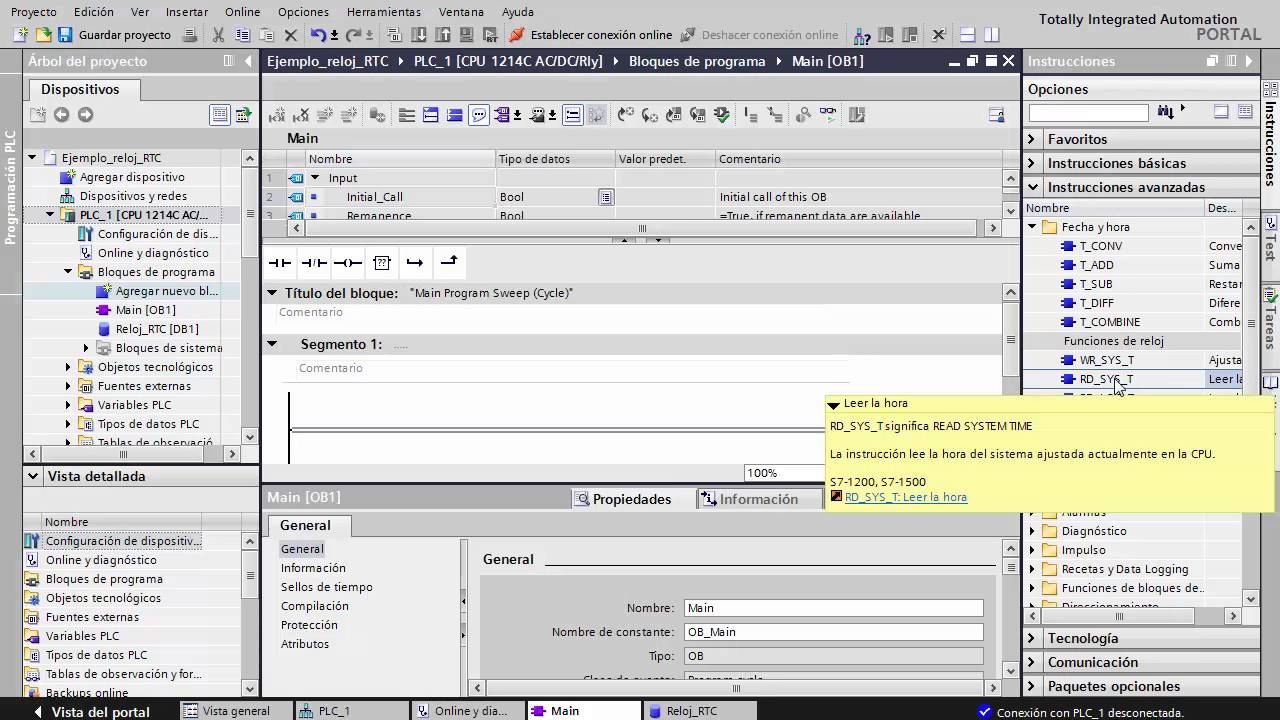Expand Instrucciones básicas section
This screenshot has height=720, width=1280.
click(1033, 163)
